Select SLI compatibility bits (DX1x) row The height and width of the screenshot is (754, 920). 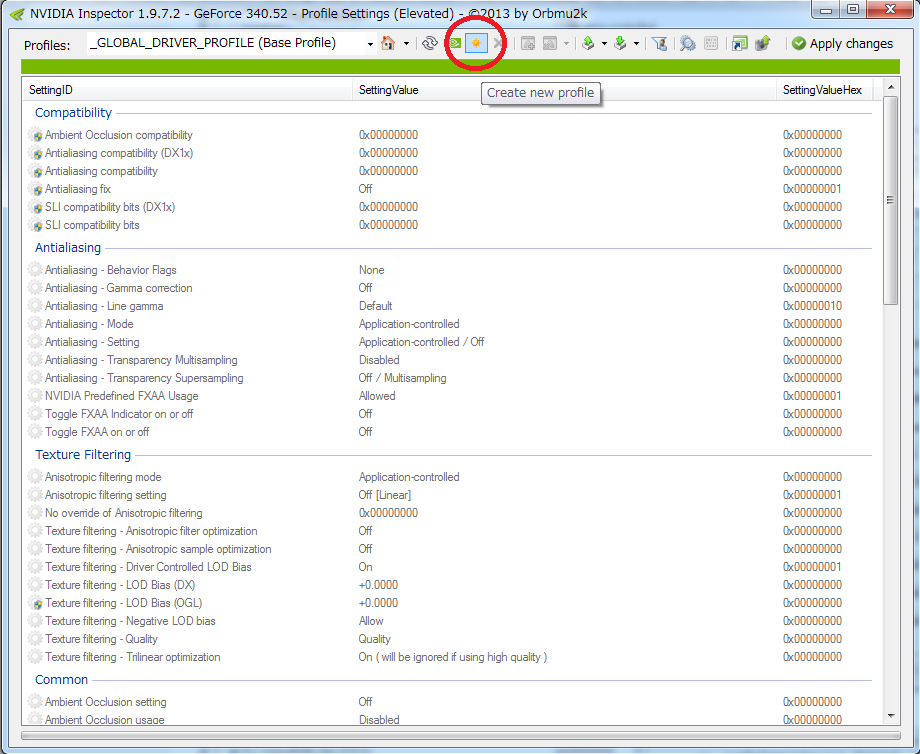[x=449, y=207]
